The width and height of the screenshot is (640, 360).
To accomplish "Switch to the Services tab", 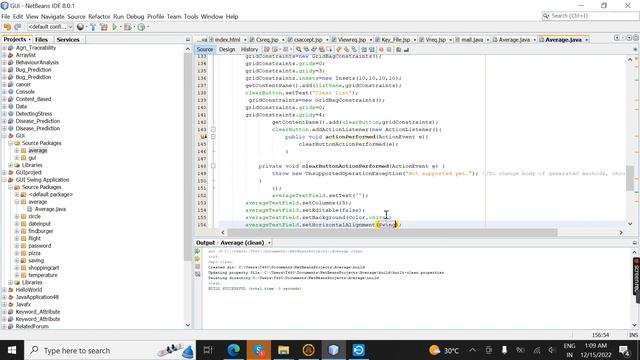I will [68, 40].
